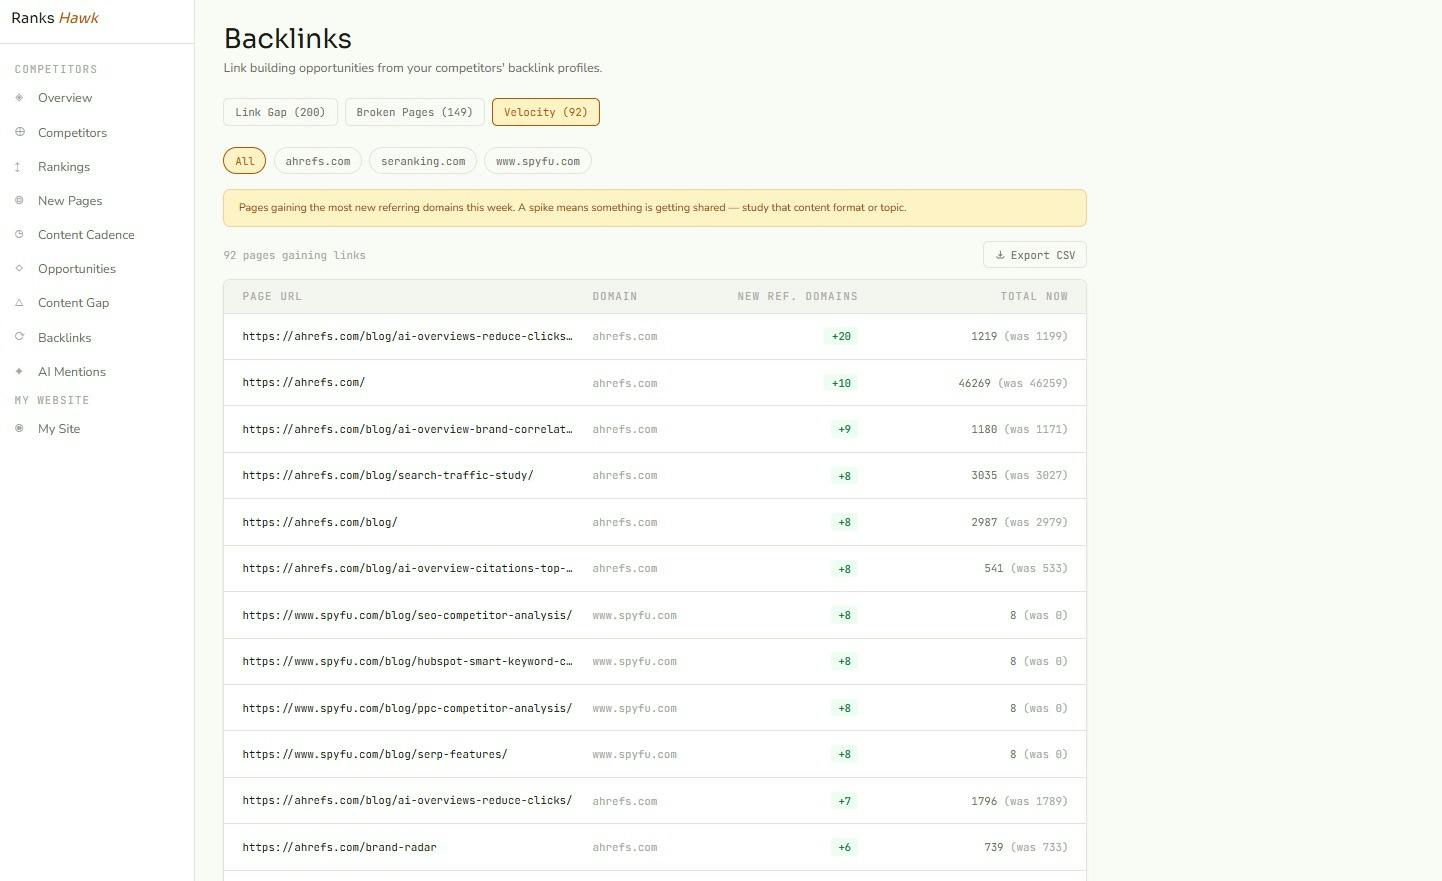This screenshot has width=1442, height=881.
Task: Select the All domain filter
Action: (244, 161)
